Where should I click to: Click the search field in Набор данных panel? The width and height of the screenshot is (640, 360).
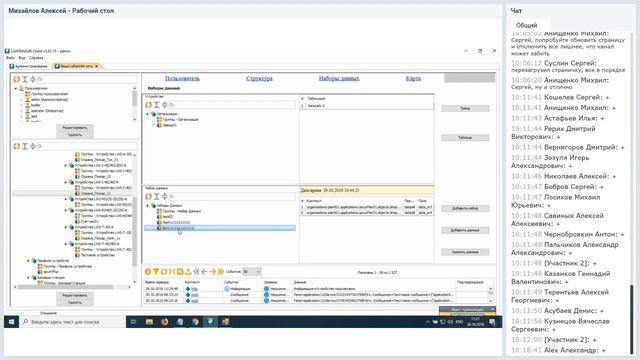[232, 196]
